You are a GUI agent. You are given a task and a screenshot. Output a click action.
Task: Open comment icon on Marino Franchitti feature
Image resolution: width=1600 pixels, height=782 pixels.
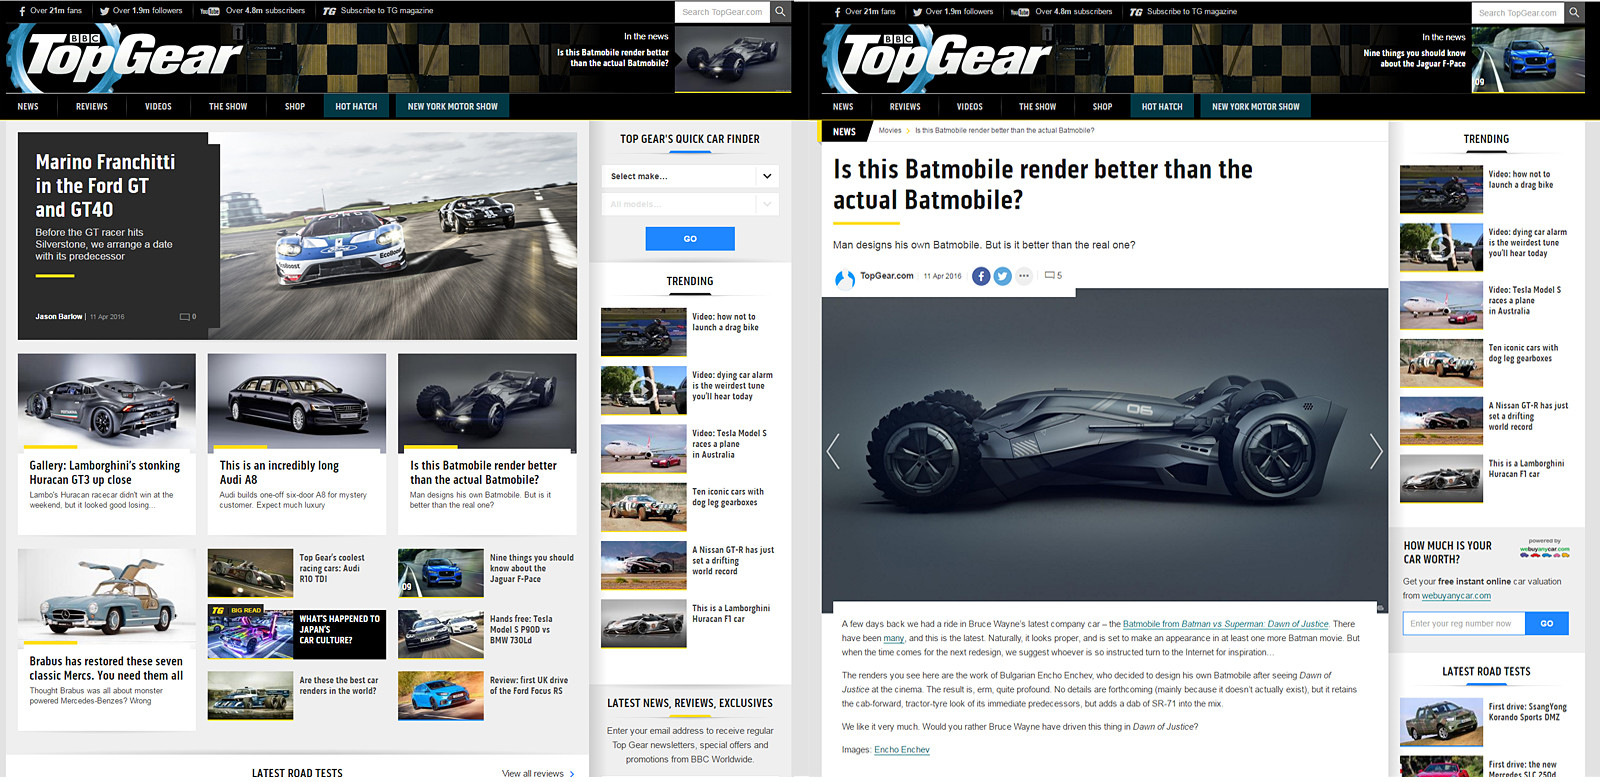187,316
